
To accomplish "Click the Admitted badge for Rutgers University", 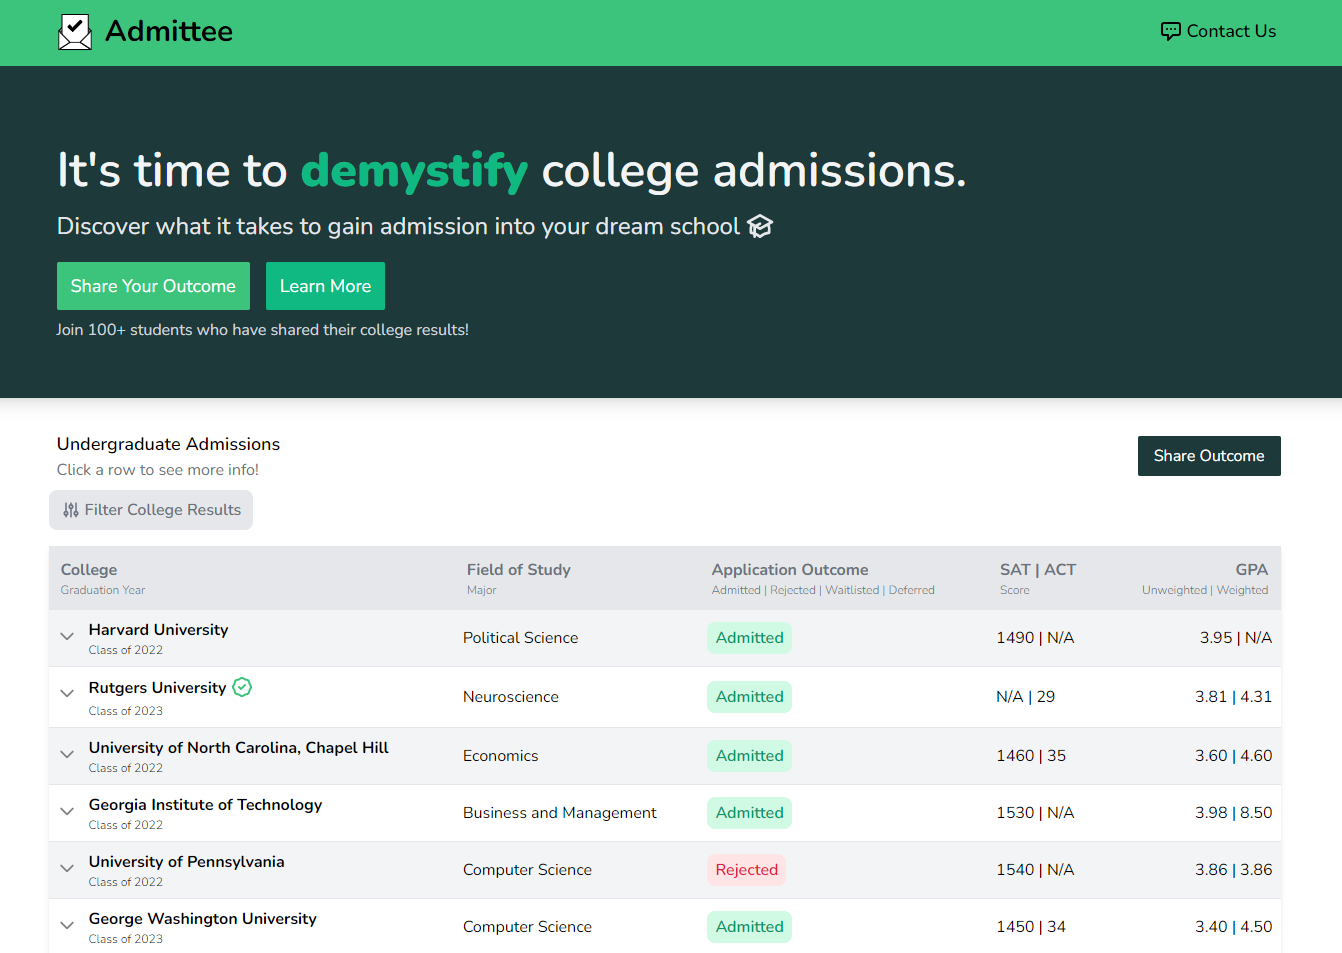I will click(749, 697).
